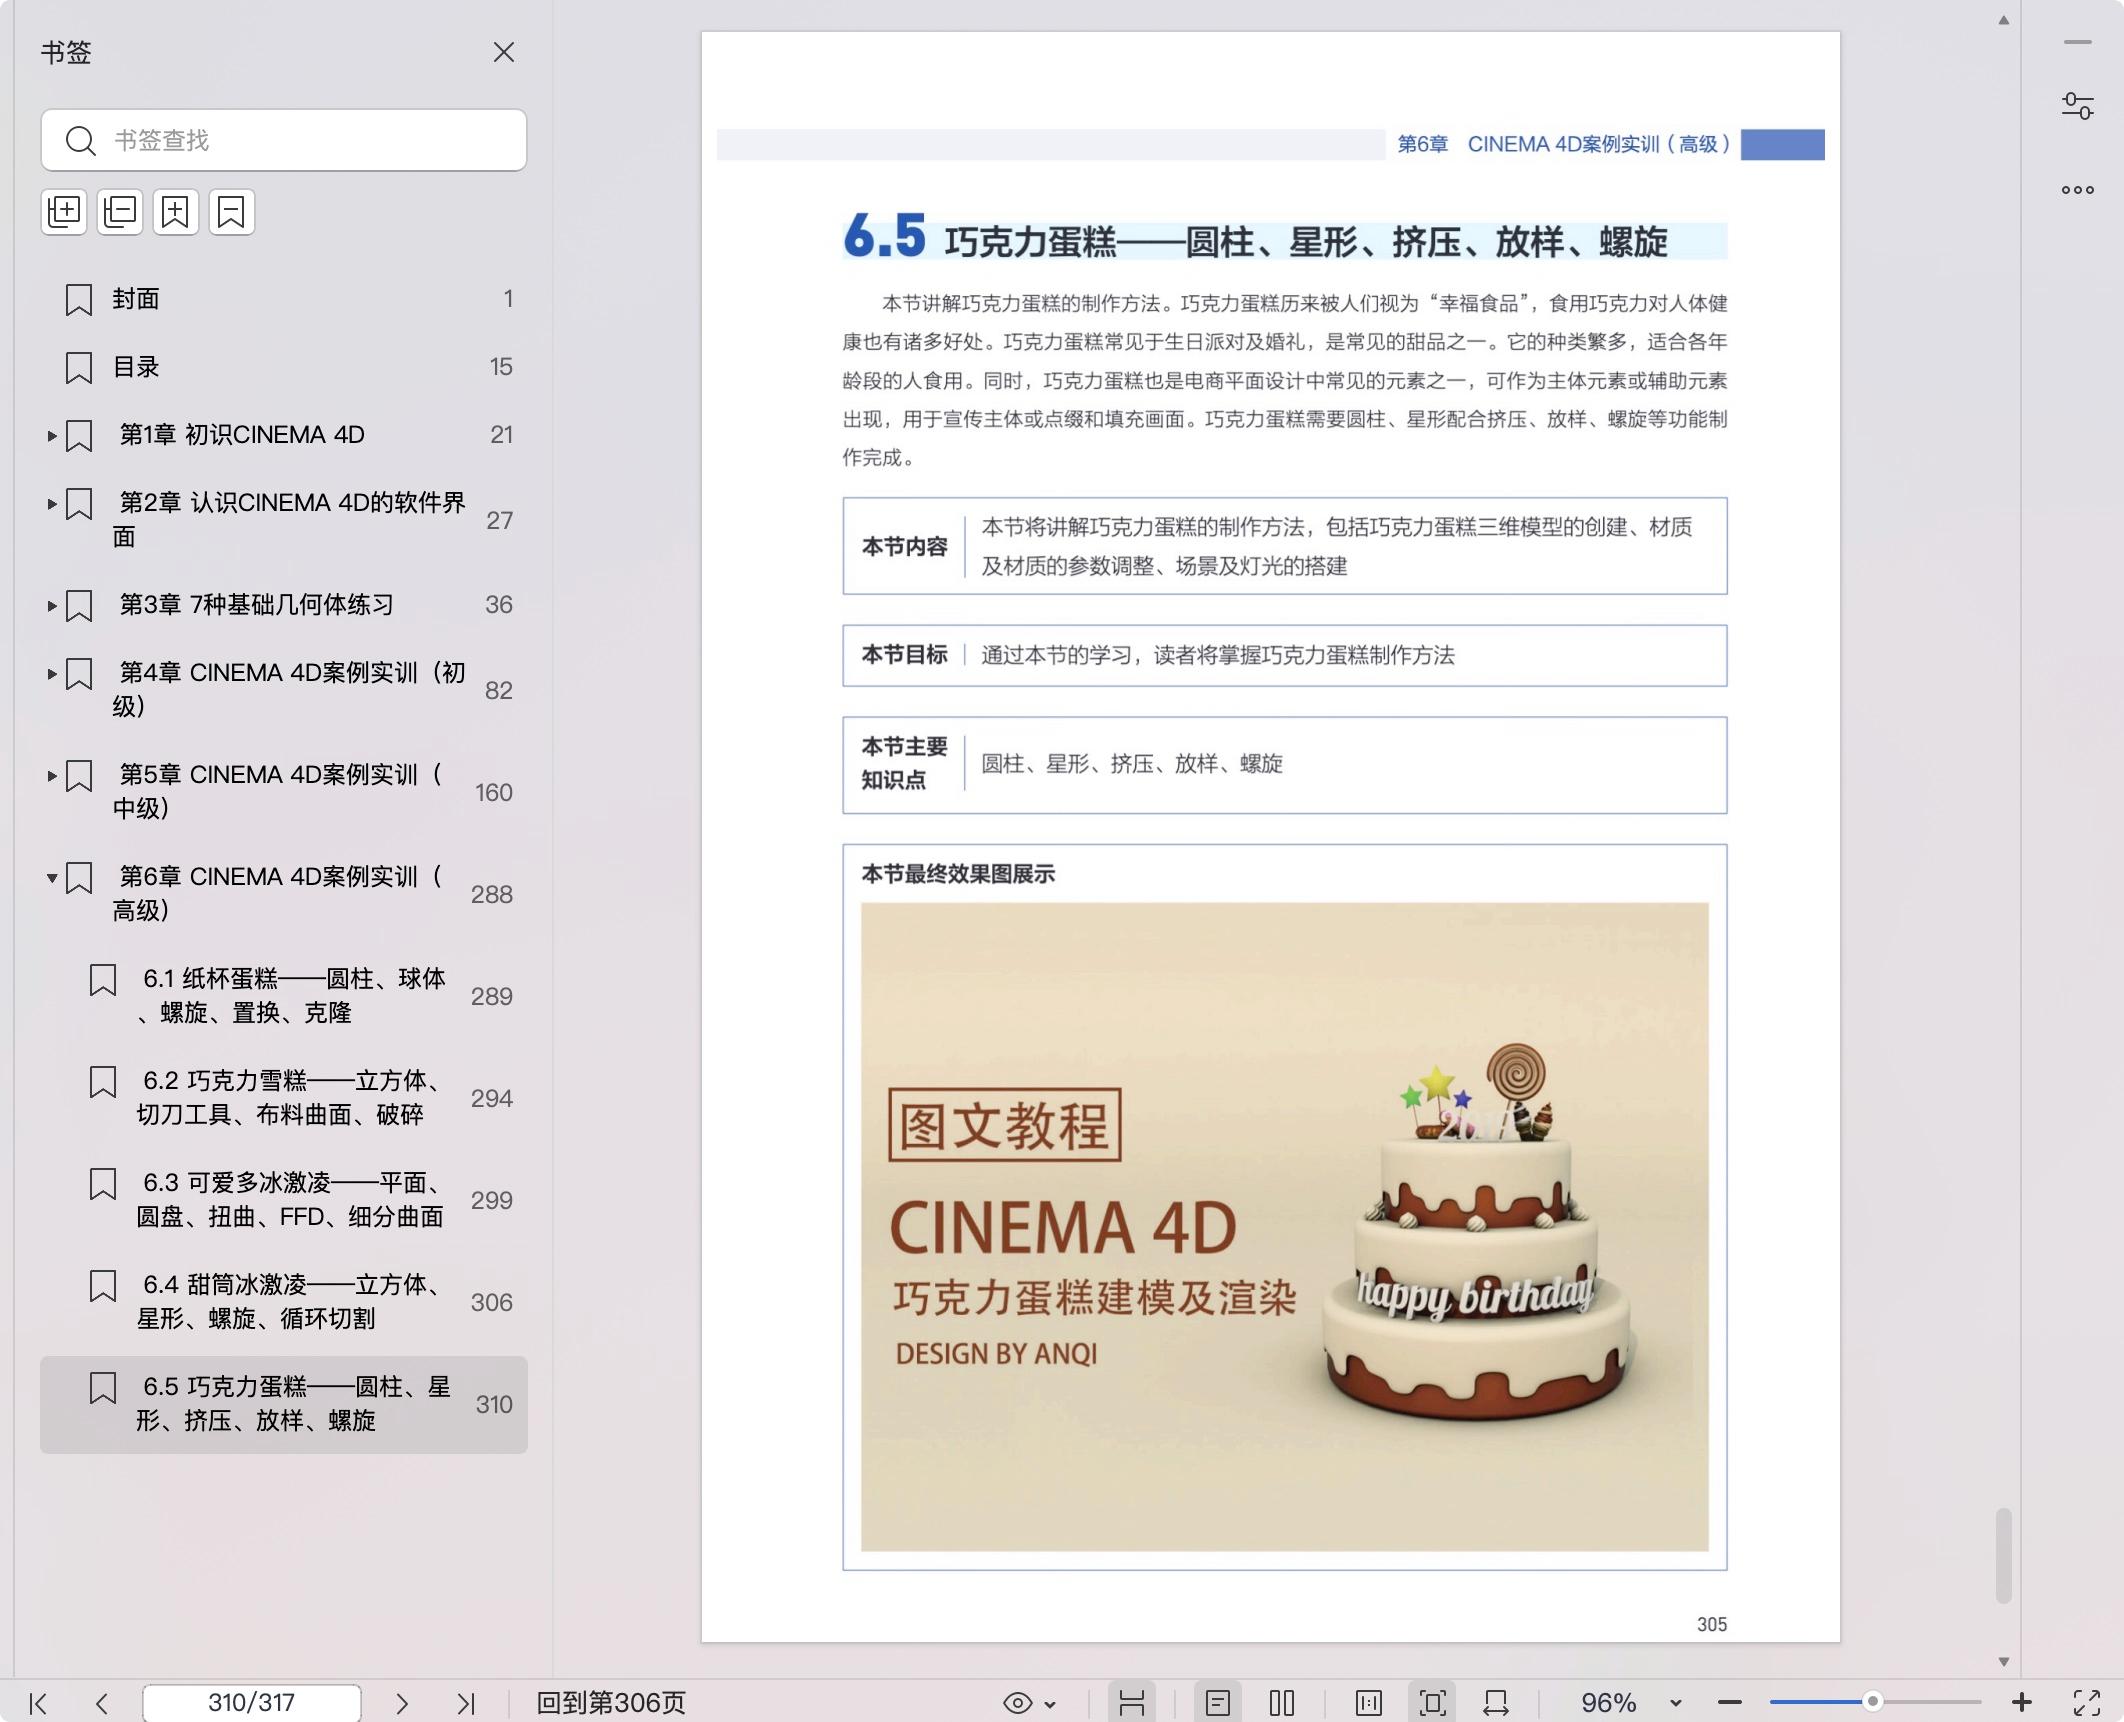
Task: Expand all bookmarks icon
Action: 64,212
